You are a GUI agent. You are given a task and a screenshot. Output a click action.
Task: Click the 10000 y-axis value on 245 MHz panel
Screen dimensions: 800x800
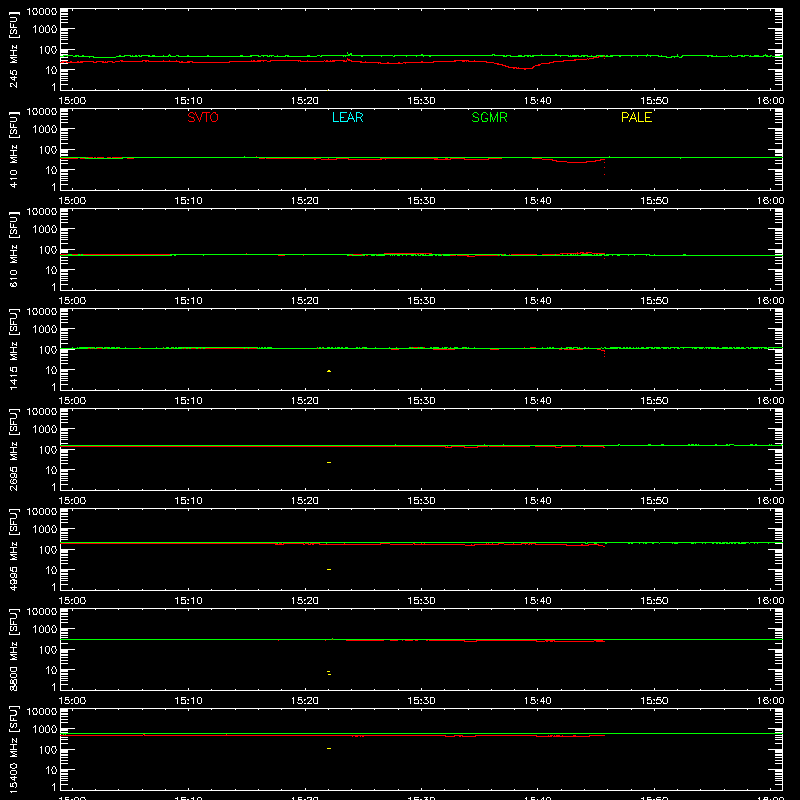coord(42,12)
